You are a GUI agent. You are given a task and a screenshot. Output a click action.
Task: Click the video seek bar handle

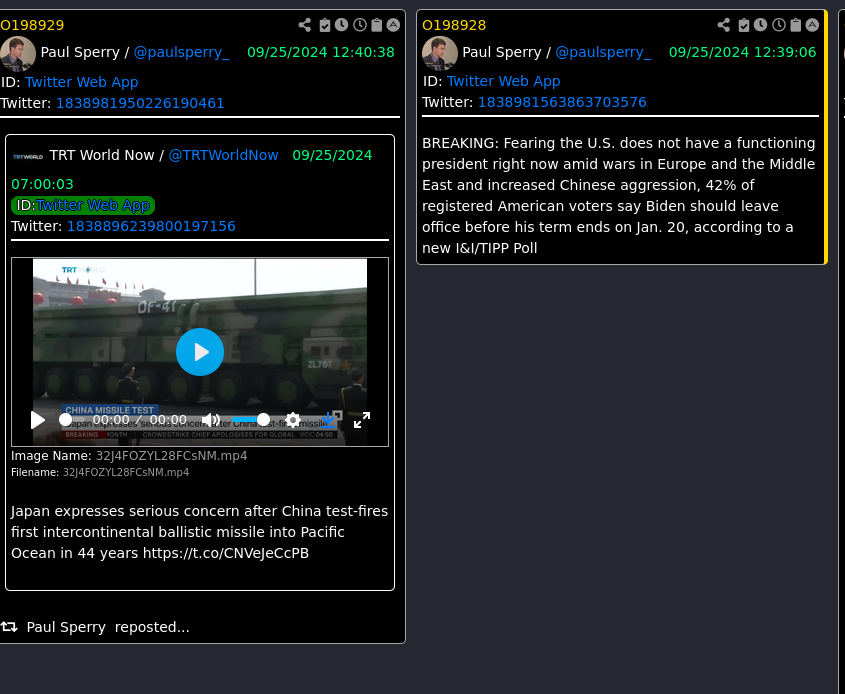pos(65,419)
